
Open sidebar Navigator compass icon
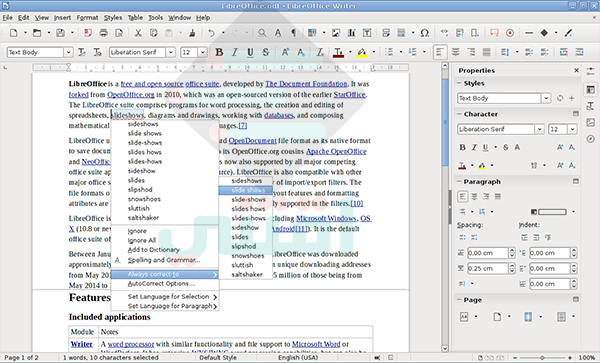pos(590,139)
